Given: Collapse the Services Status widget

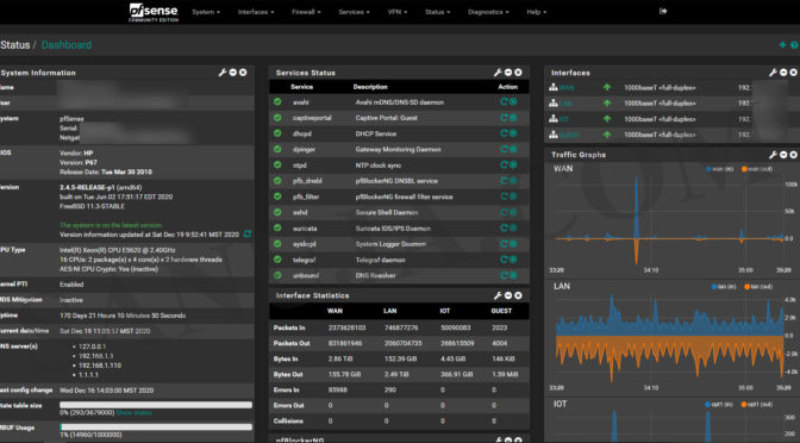Looking at the screenshot, I should (508, 73).
